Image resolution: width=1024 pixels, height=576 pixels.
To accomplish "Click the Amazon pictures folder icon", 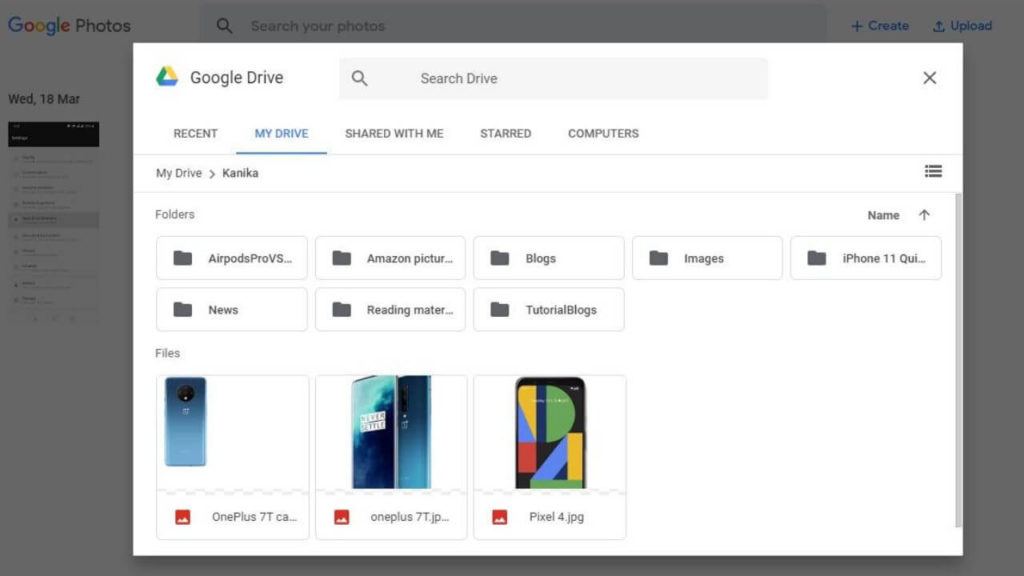I will (342, 258).
